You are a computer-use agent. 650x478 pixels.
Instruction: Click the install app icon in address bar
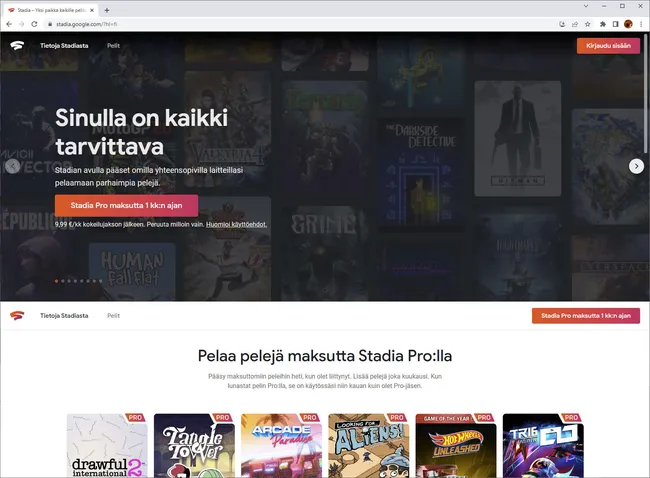click(x=562, y=24)
